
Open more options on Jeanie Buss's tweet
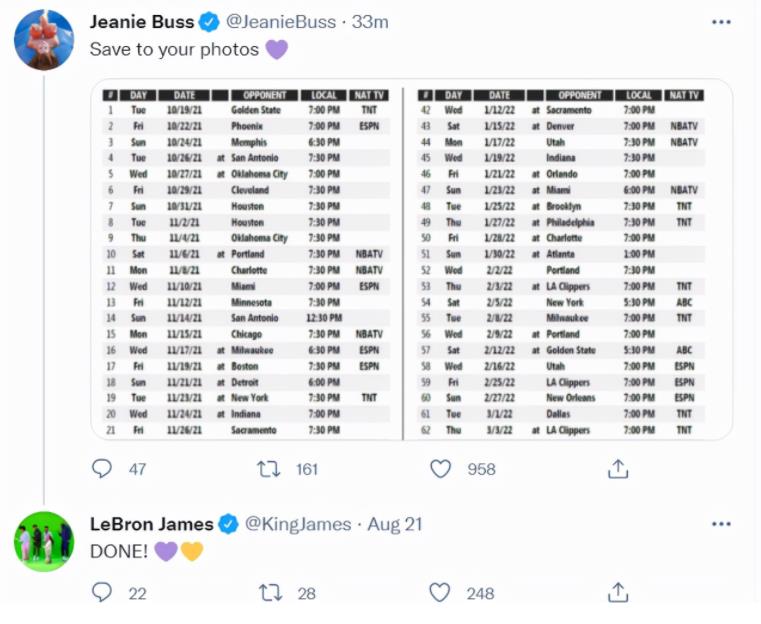tap(720, 22)
